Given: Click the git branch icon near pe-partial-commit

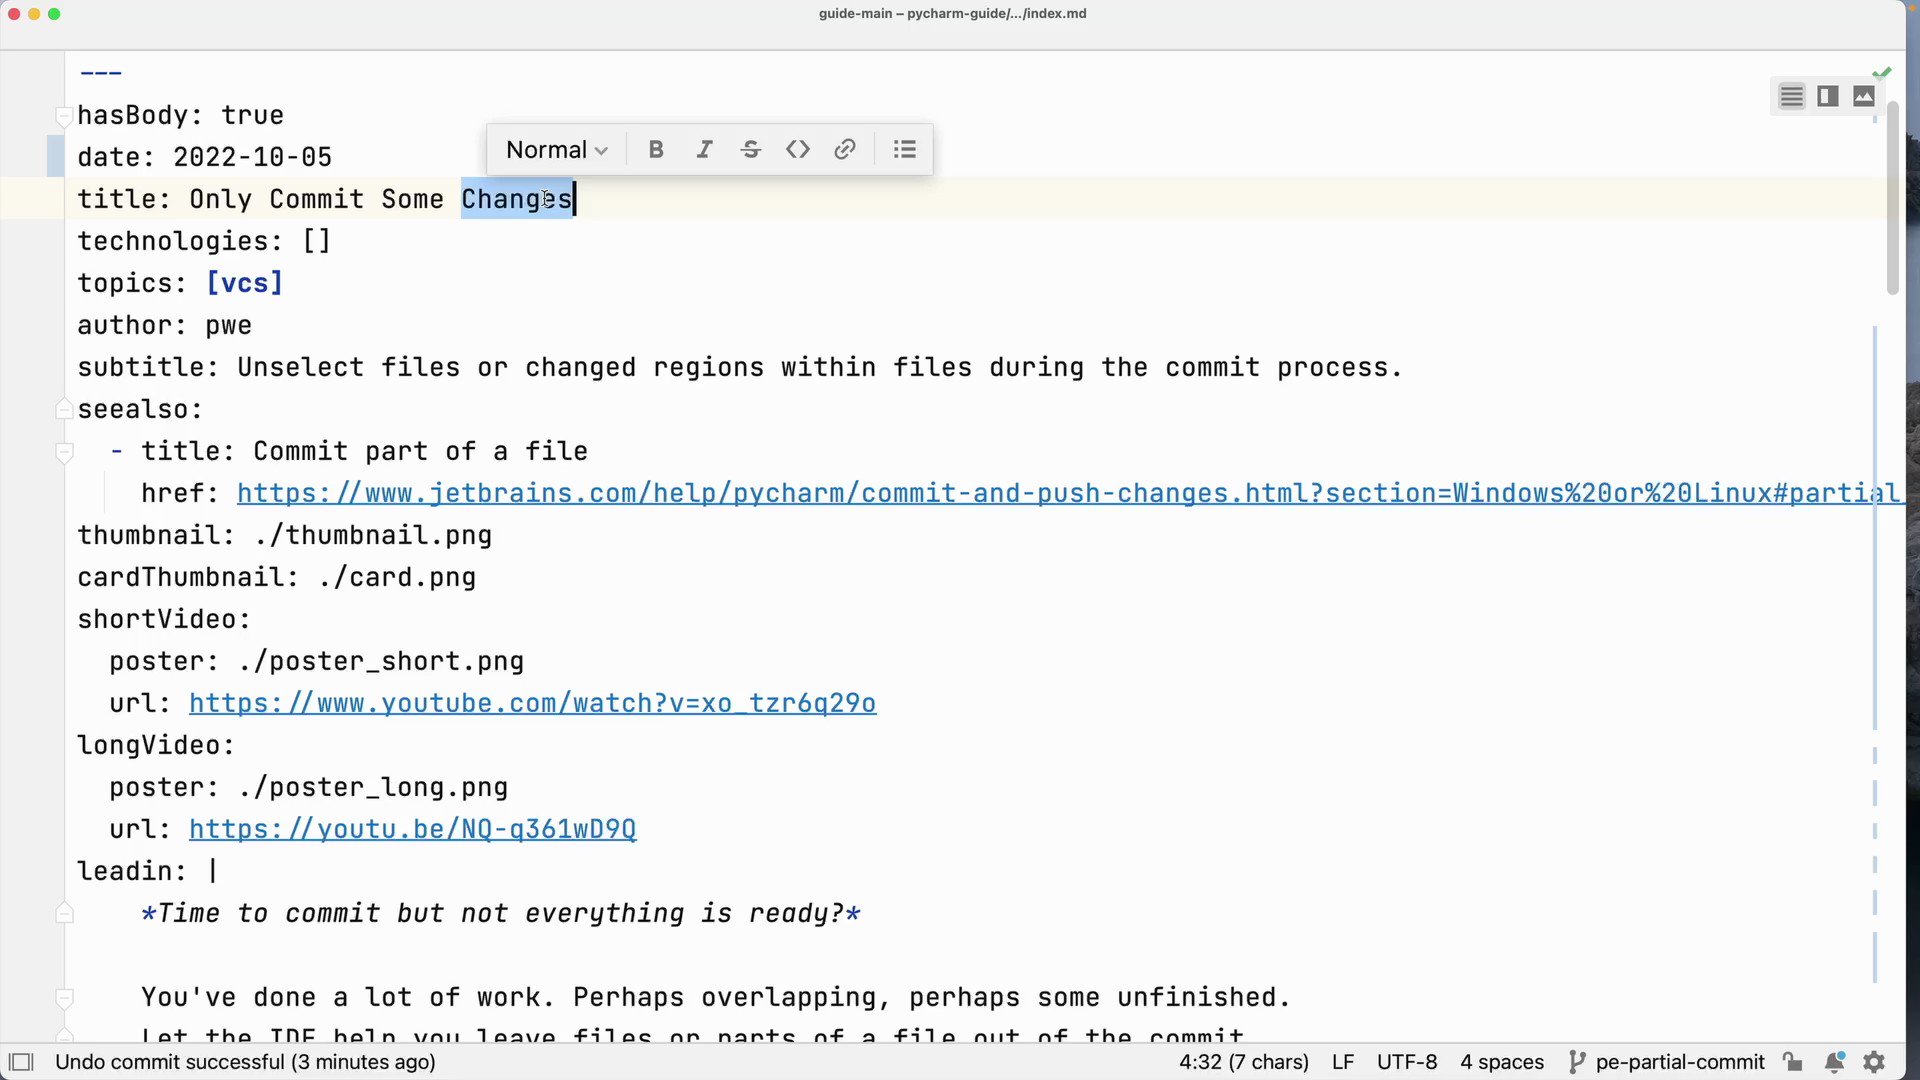Looking at the screenshot, I should pos(1577,1062).
